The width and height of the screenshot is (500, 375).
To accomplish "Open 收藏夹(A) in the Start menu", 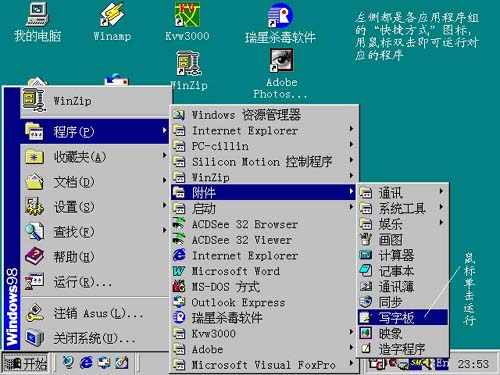I will (95, 157).
